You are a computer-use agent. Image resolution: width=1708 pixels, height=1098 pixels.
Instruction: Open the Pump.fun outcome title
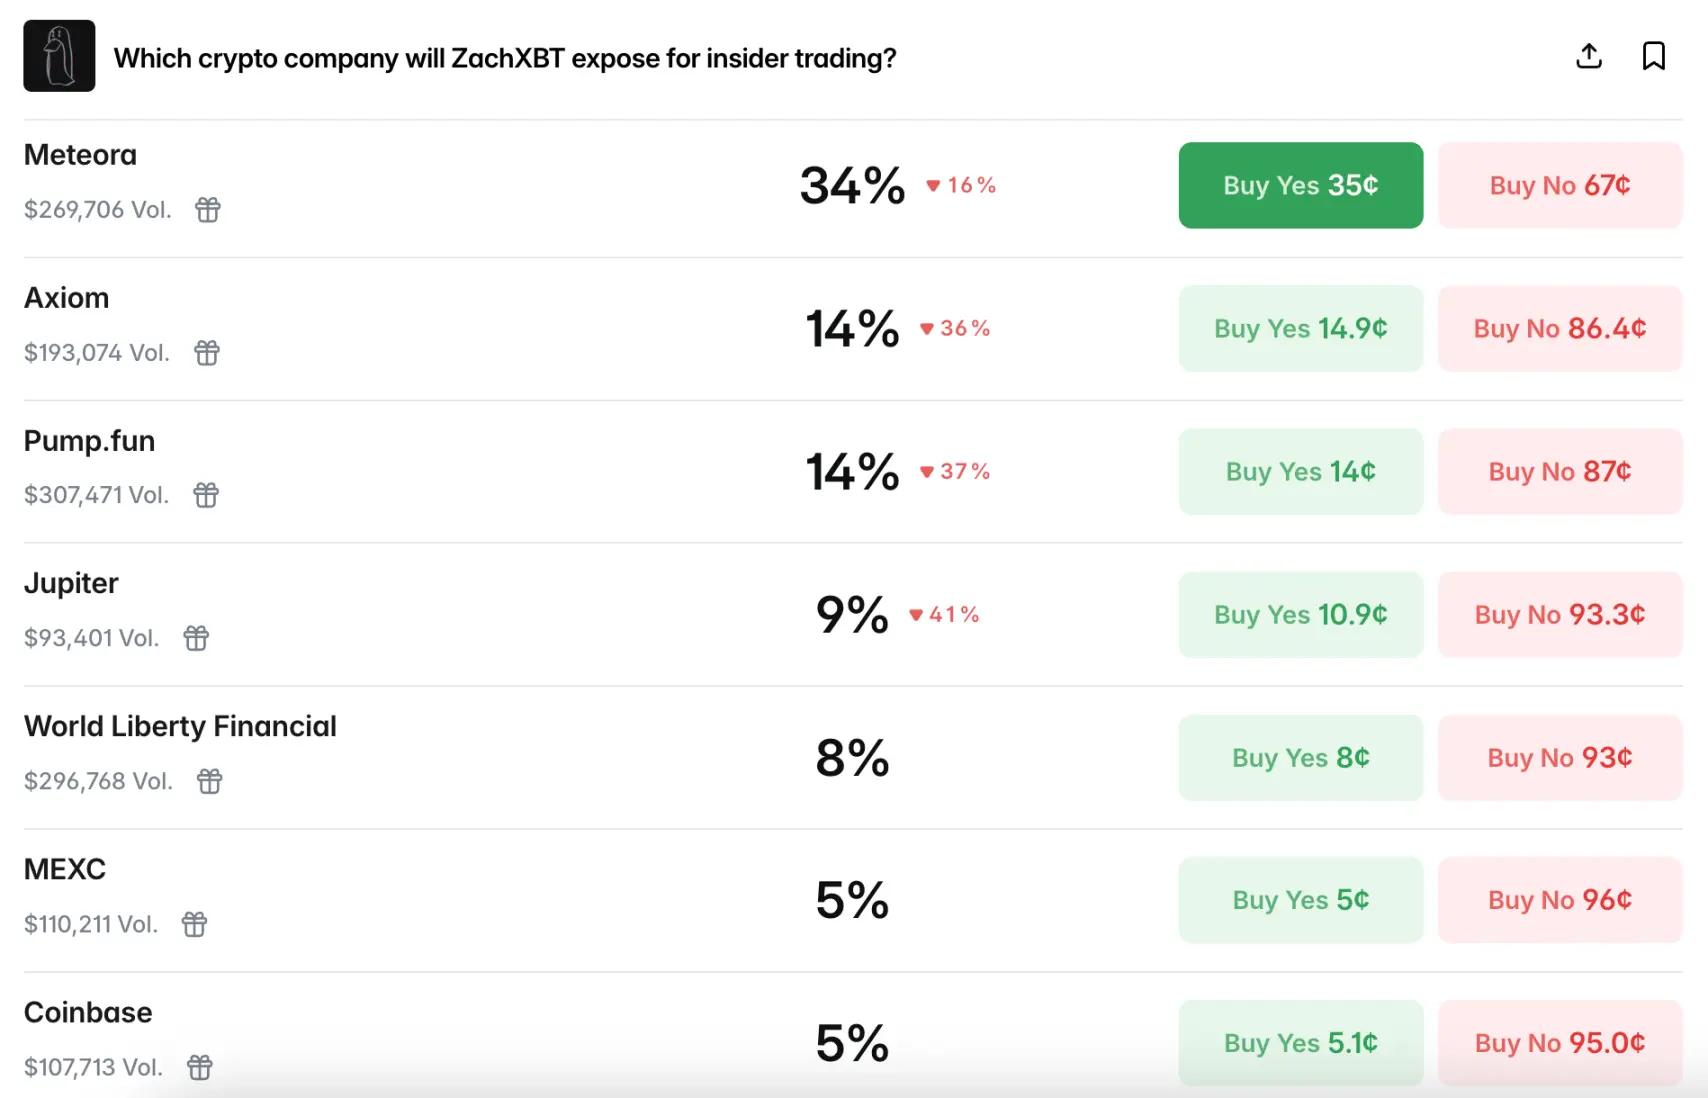89,441
